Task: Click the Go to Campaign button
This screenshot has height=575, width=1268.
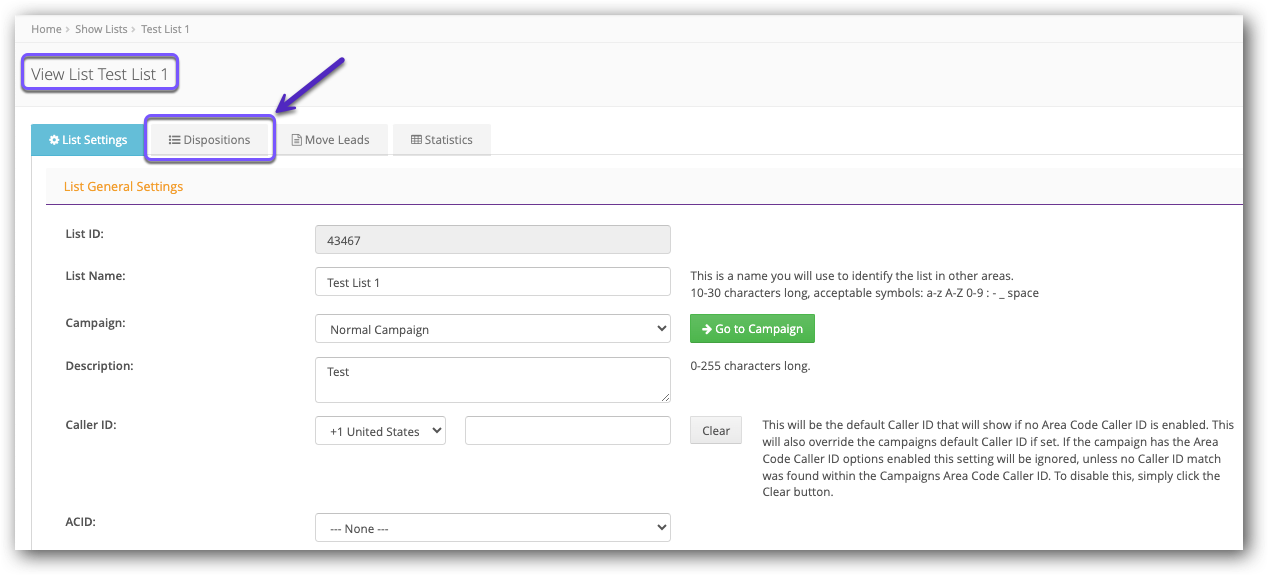Action: pyautogui.click(x=752, y=329)
